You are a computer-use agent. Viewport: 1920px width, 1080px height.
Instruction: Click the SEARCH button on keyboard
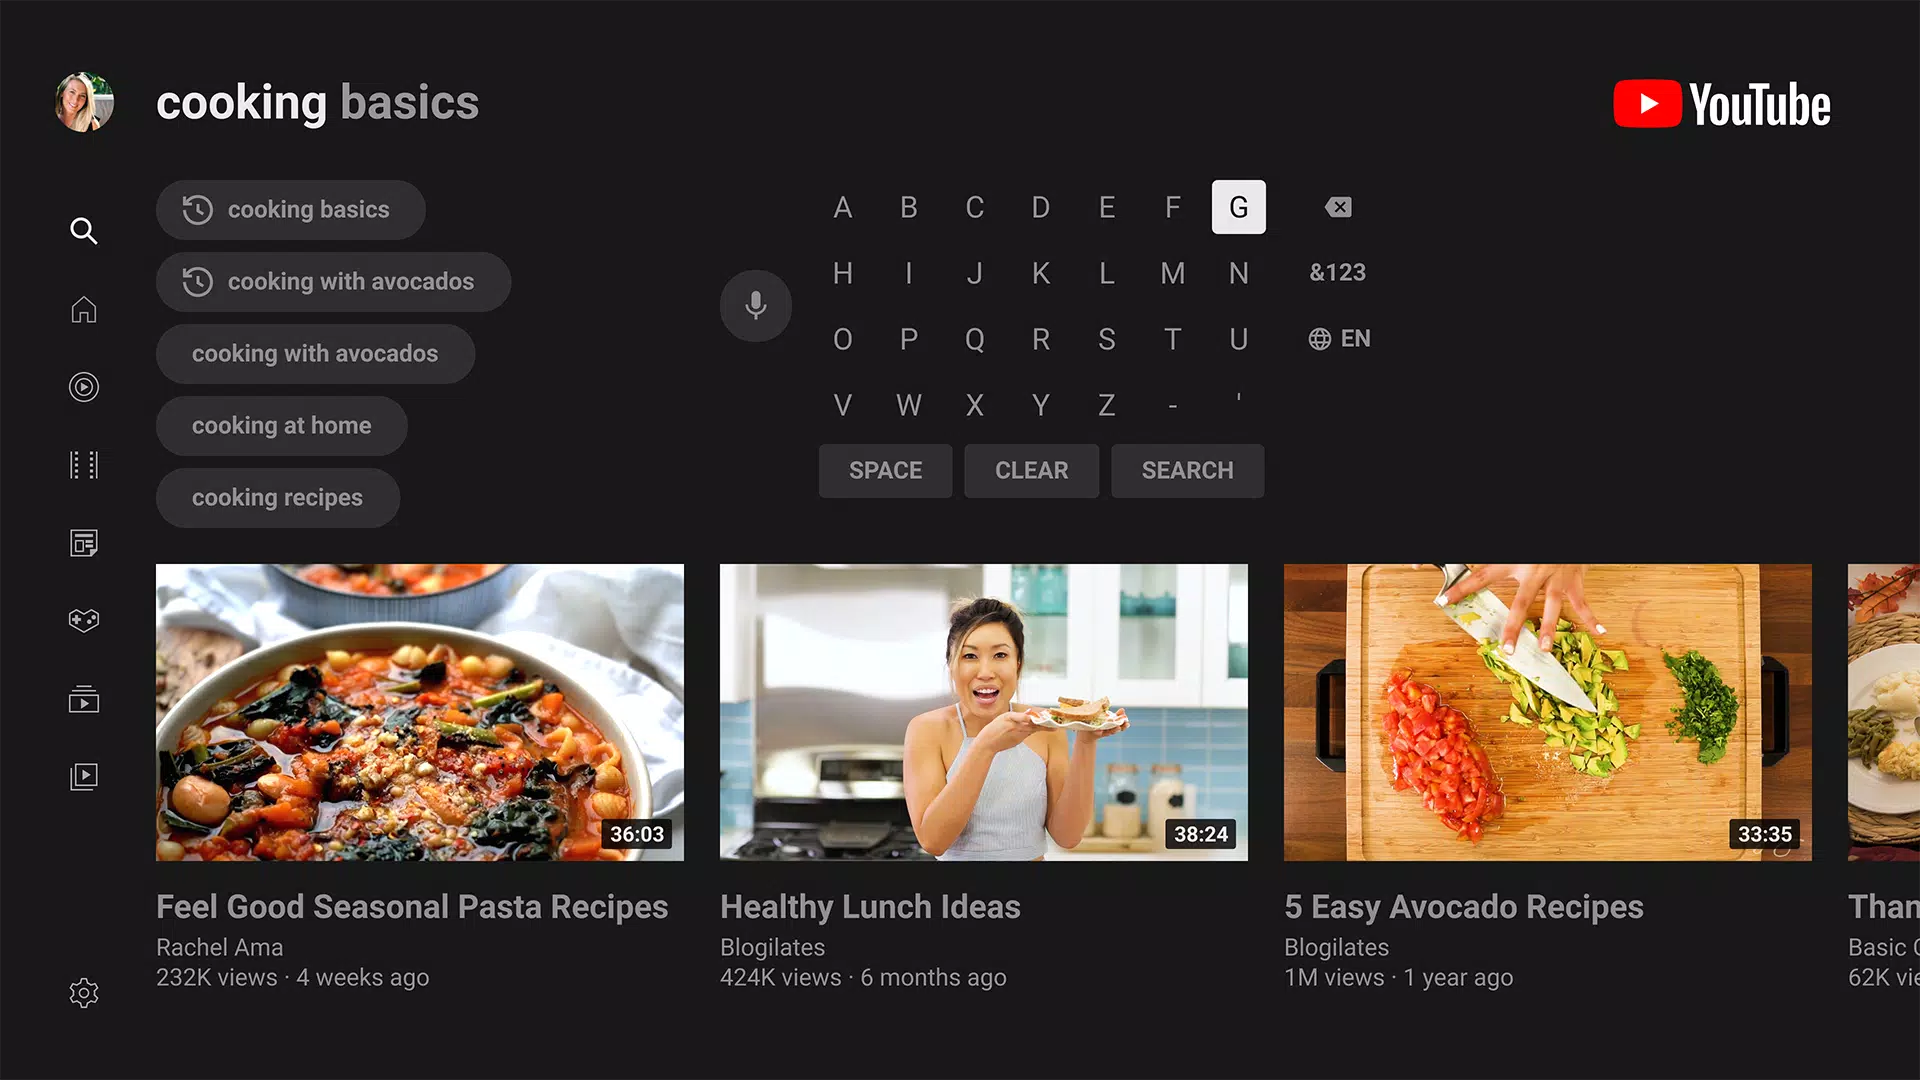pos(1185,471)
